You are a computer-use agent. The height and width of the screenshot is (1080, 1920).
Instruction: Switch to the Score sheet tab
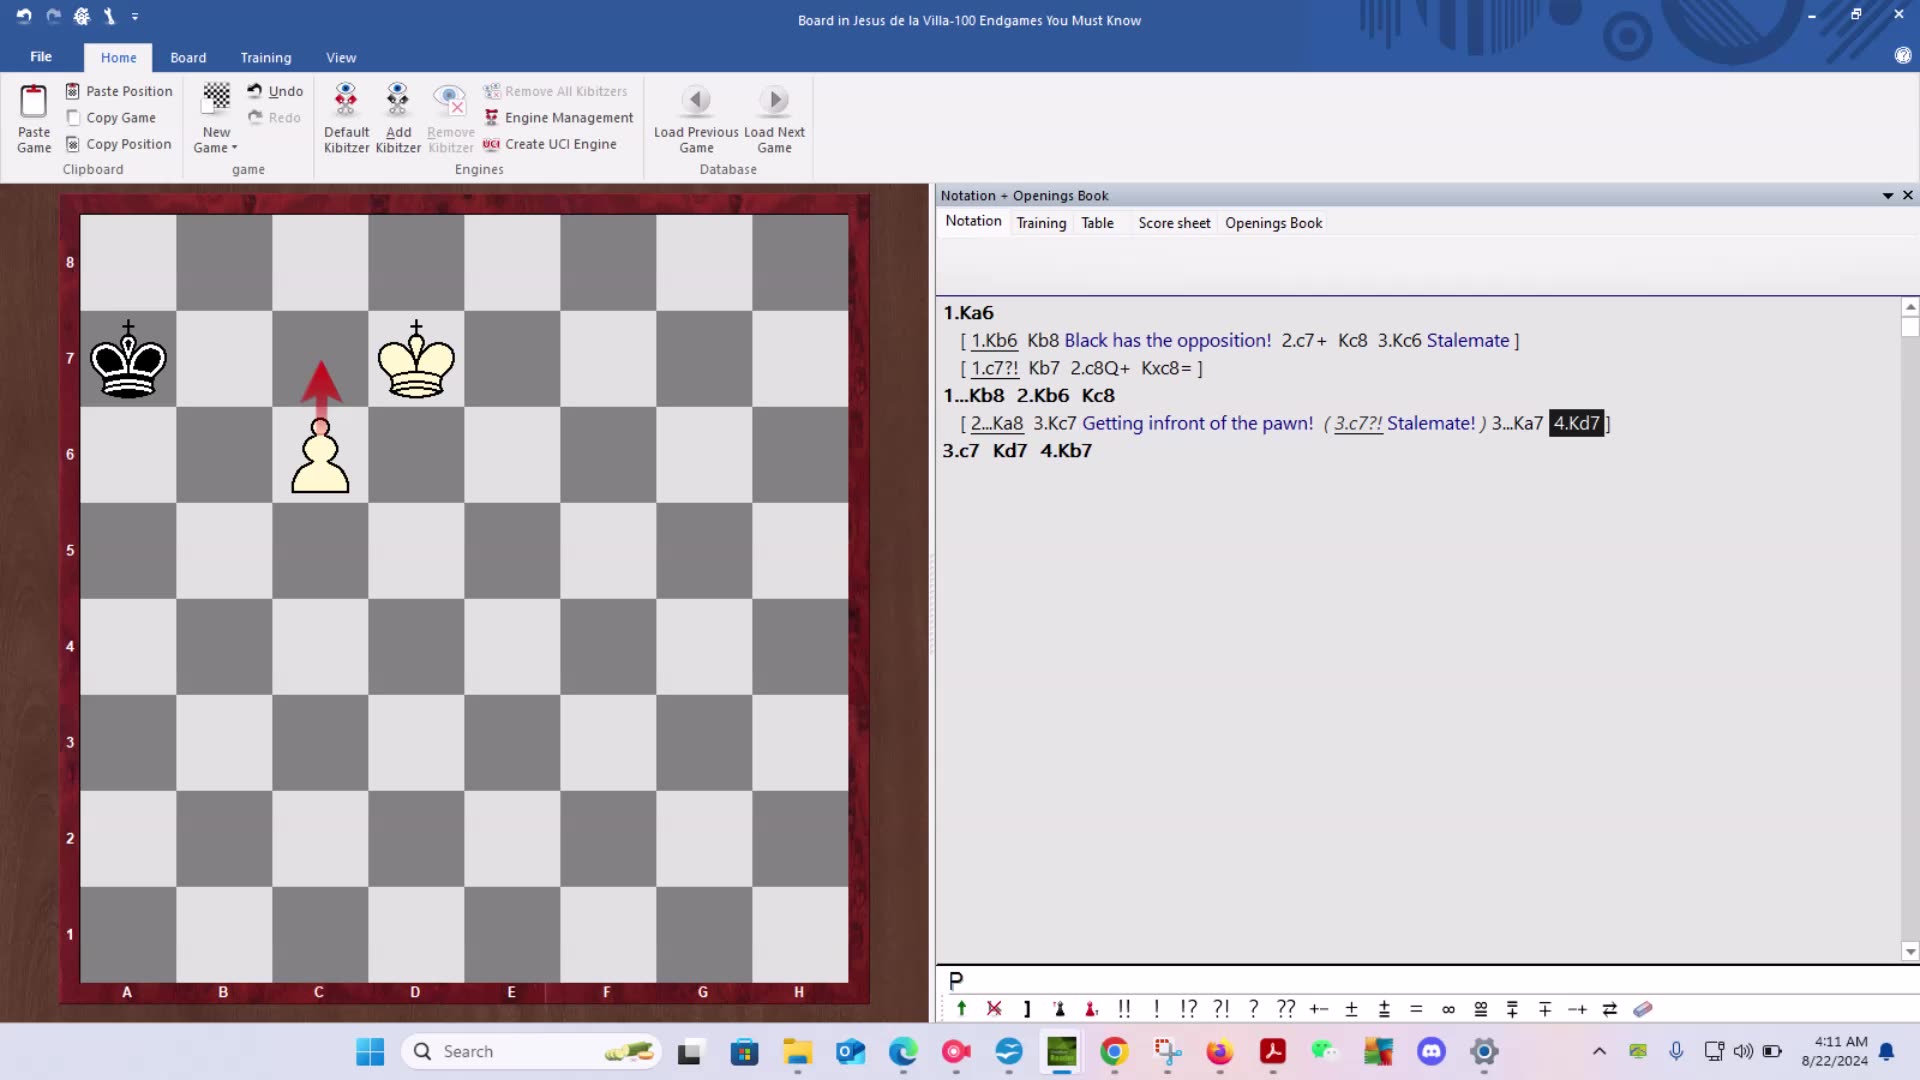click(x=1174, y=223)
